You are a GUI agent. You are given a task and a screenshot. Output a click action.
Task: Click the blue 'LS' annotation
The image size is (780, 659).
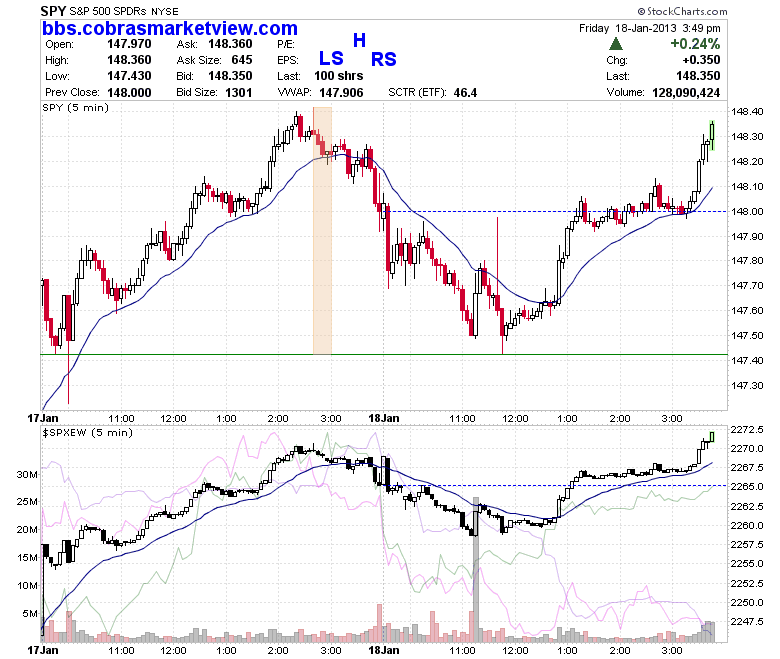331,59
